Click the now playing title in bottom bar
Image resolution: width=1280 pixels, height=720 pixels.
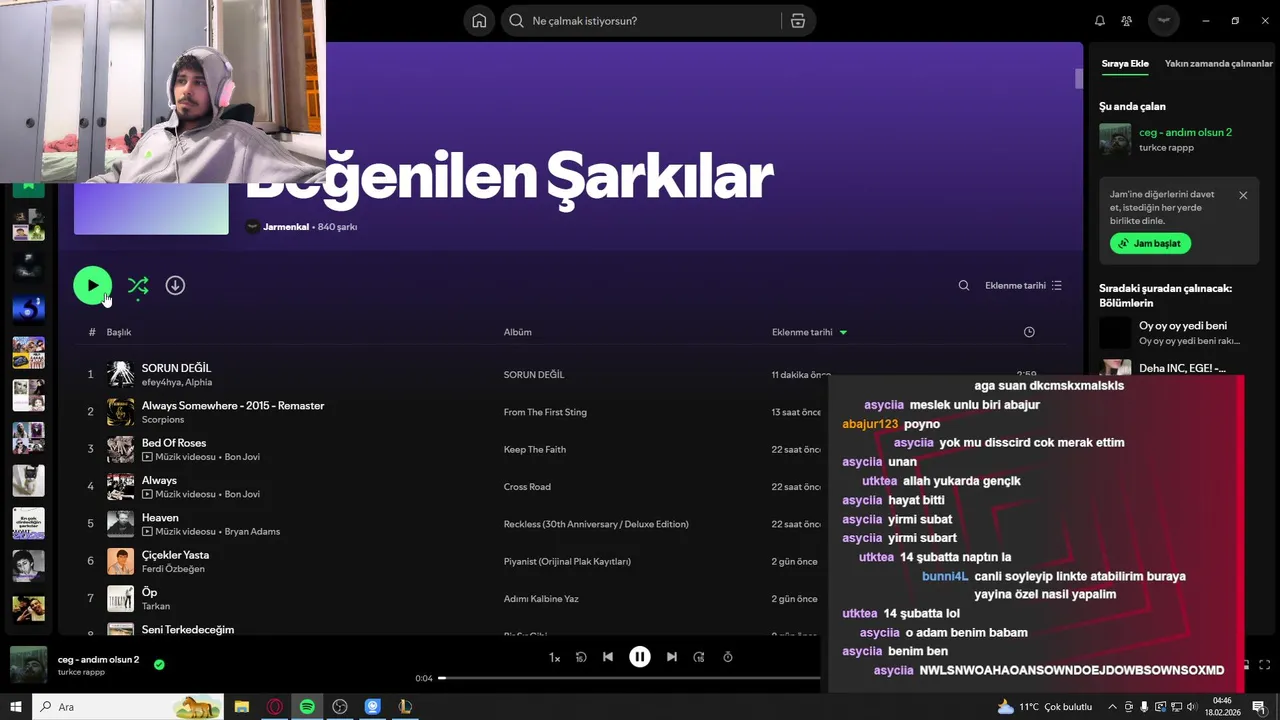(98, 659)
